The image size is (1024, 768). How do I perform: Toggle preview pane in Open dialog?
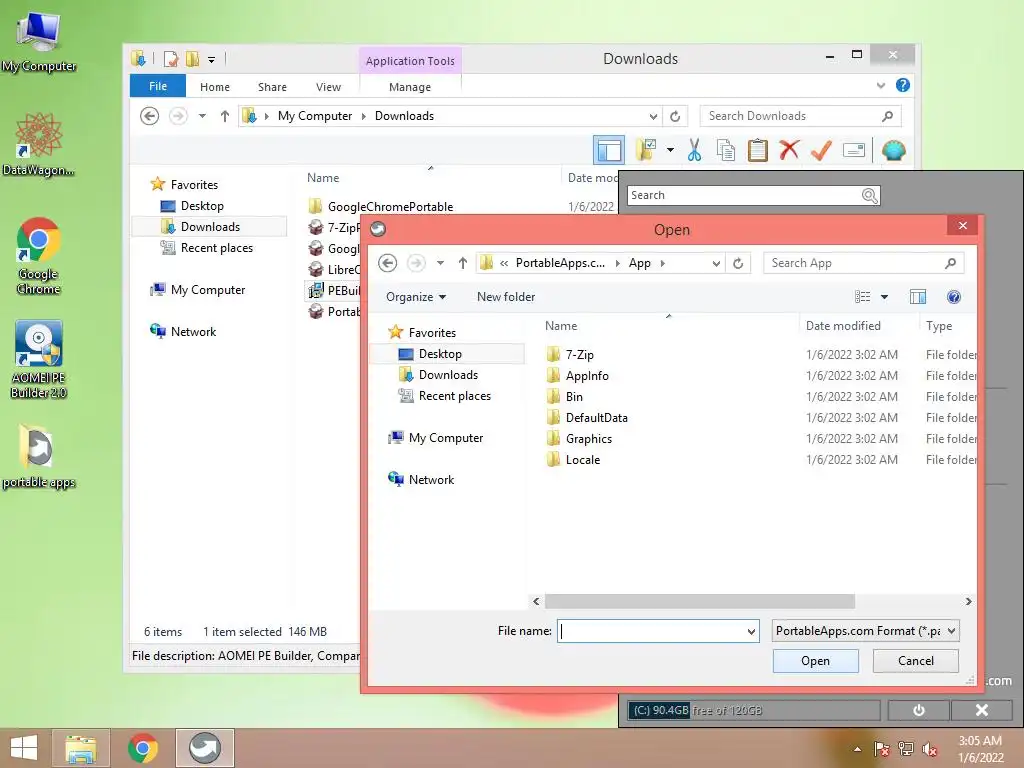point(918,296)
